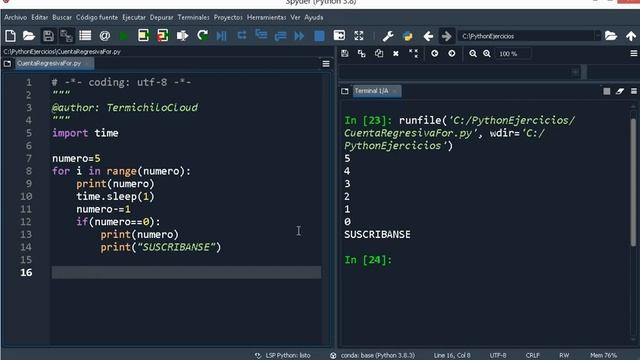
Task: Open Preferences with the wrench icon
Action: pos(388,36)
